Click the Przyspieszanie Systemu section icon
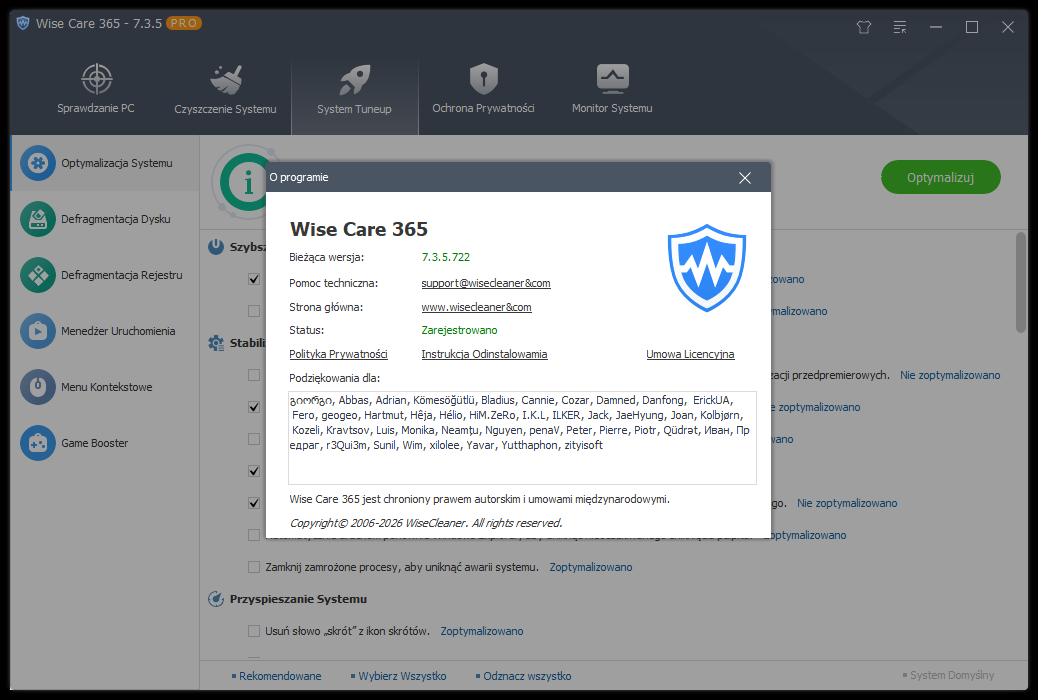This screenshot has height=700, width=1038. coord(216,599)
